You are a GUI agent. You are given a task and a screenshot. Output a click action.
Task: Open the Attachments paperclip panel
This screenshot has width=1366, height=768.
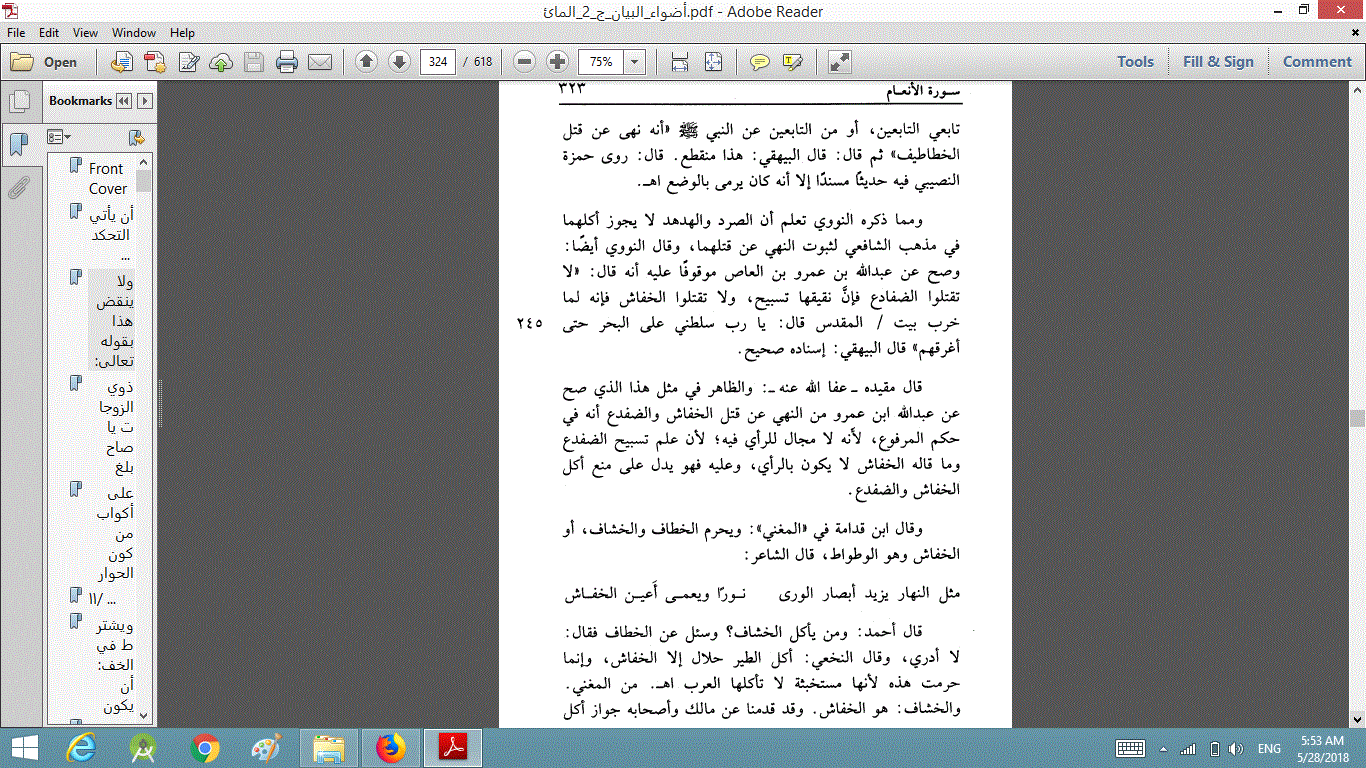coord(18,188)
